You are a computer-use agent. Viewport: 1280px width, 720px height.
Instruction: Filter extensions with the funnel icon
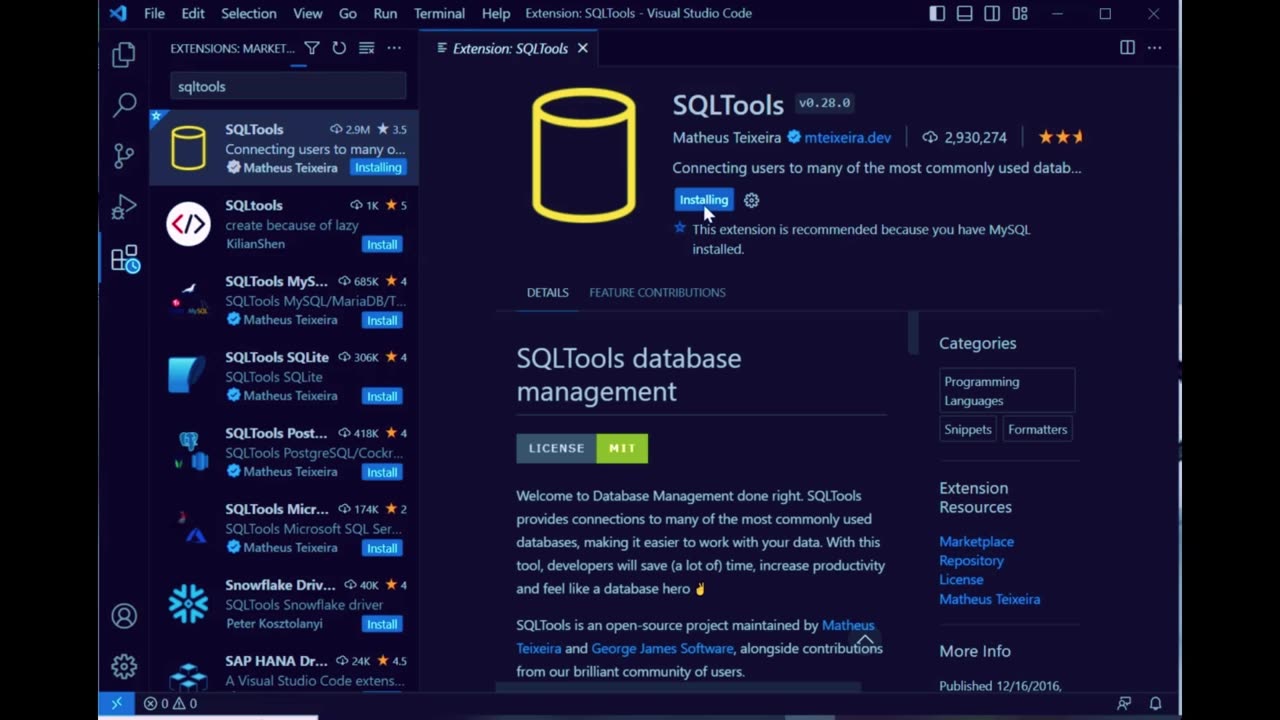click(312, 48)
